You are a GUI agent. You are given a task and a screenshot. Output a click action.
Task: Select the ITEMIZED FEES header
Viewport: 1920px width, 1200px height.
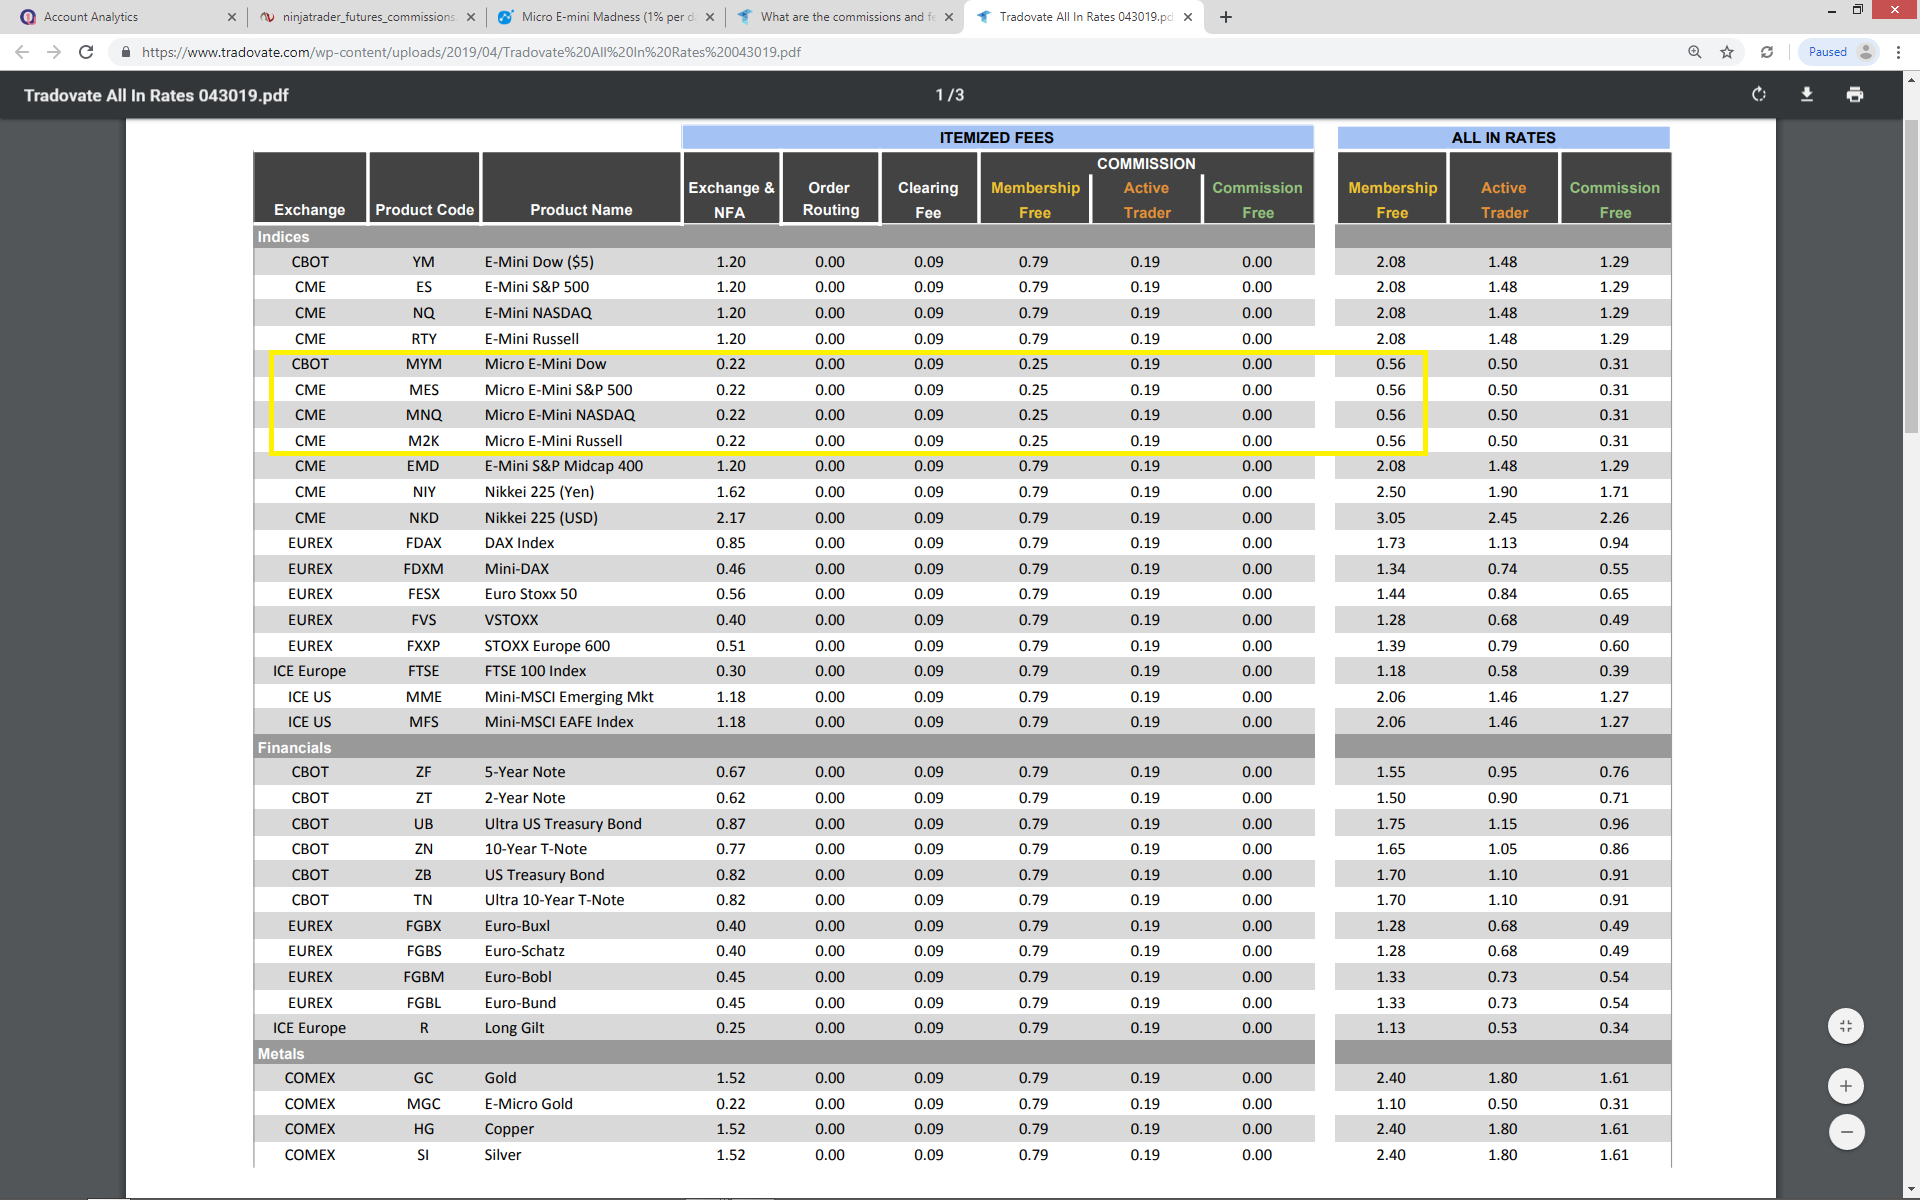click(x=997, y=137)
